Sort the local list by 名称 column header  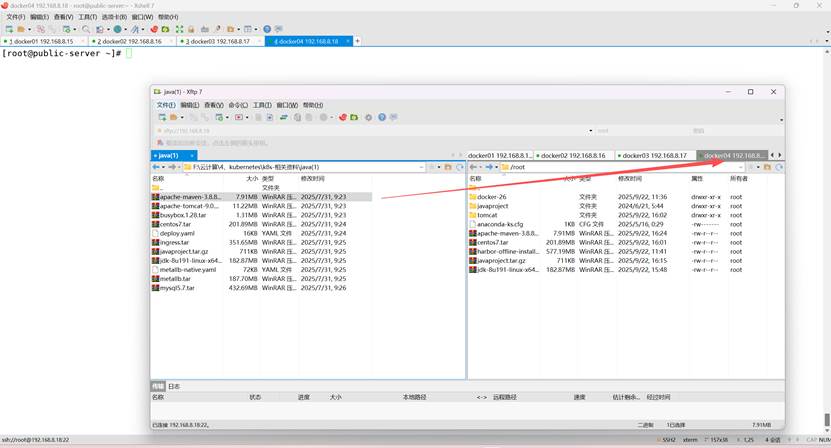click(x=158, y=179)
